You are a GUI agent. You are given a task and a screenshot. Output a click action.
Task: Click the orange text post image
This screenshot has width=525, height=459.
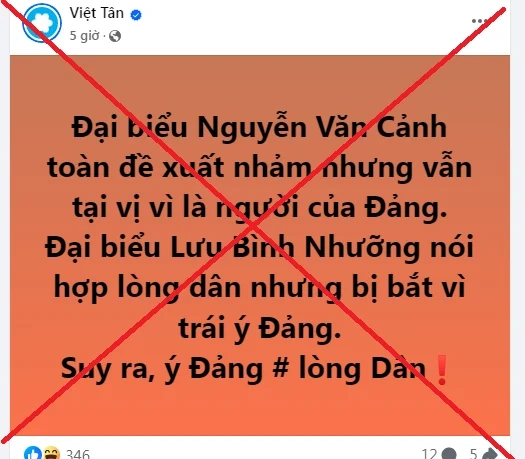pyautogui.click(x=260, y=245)
